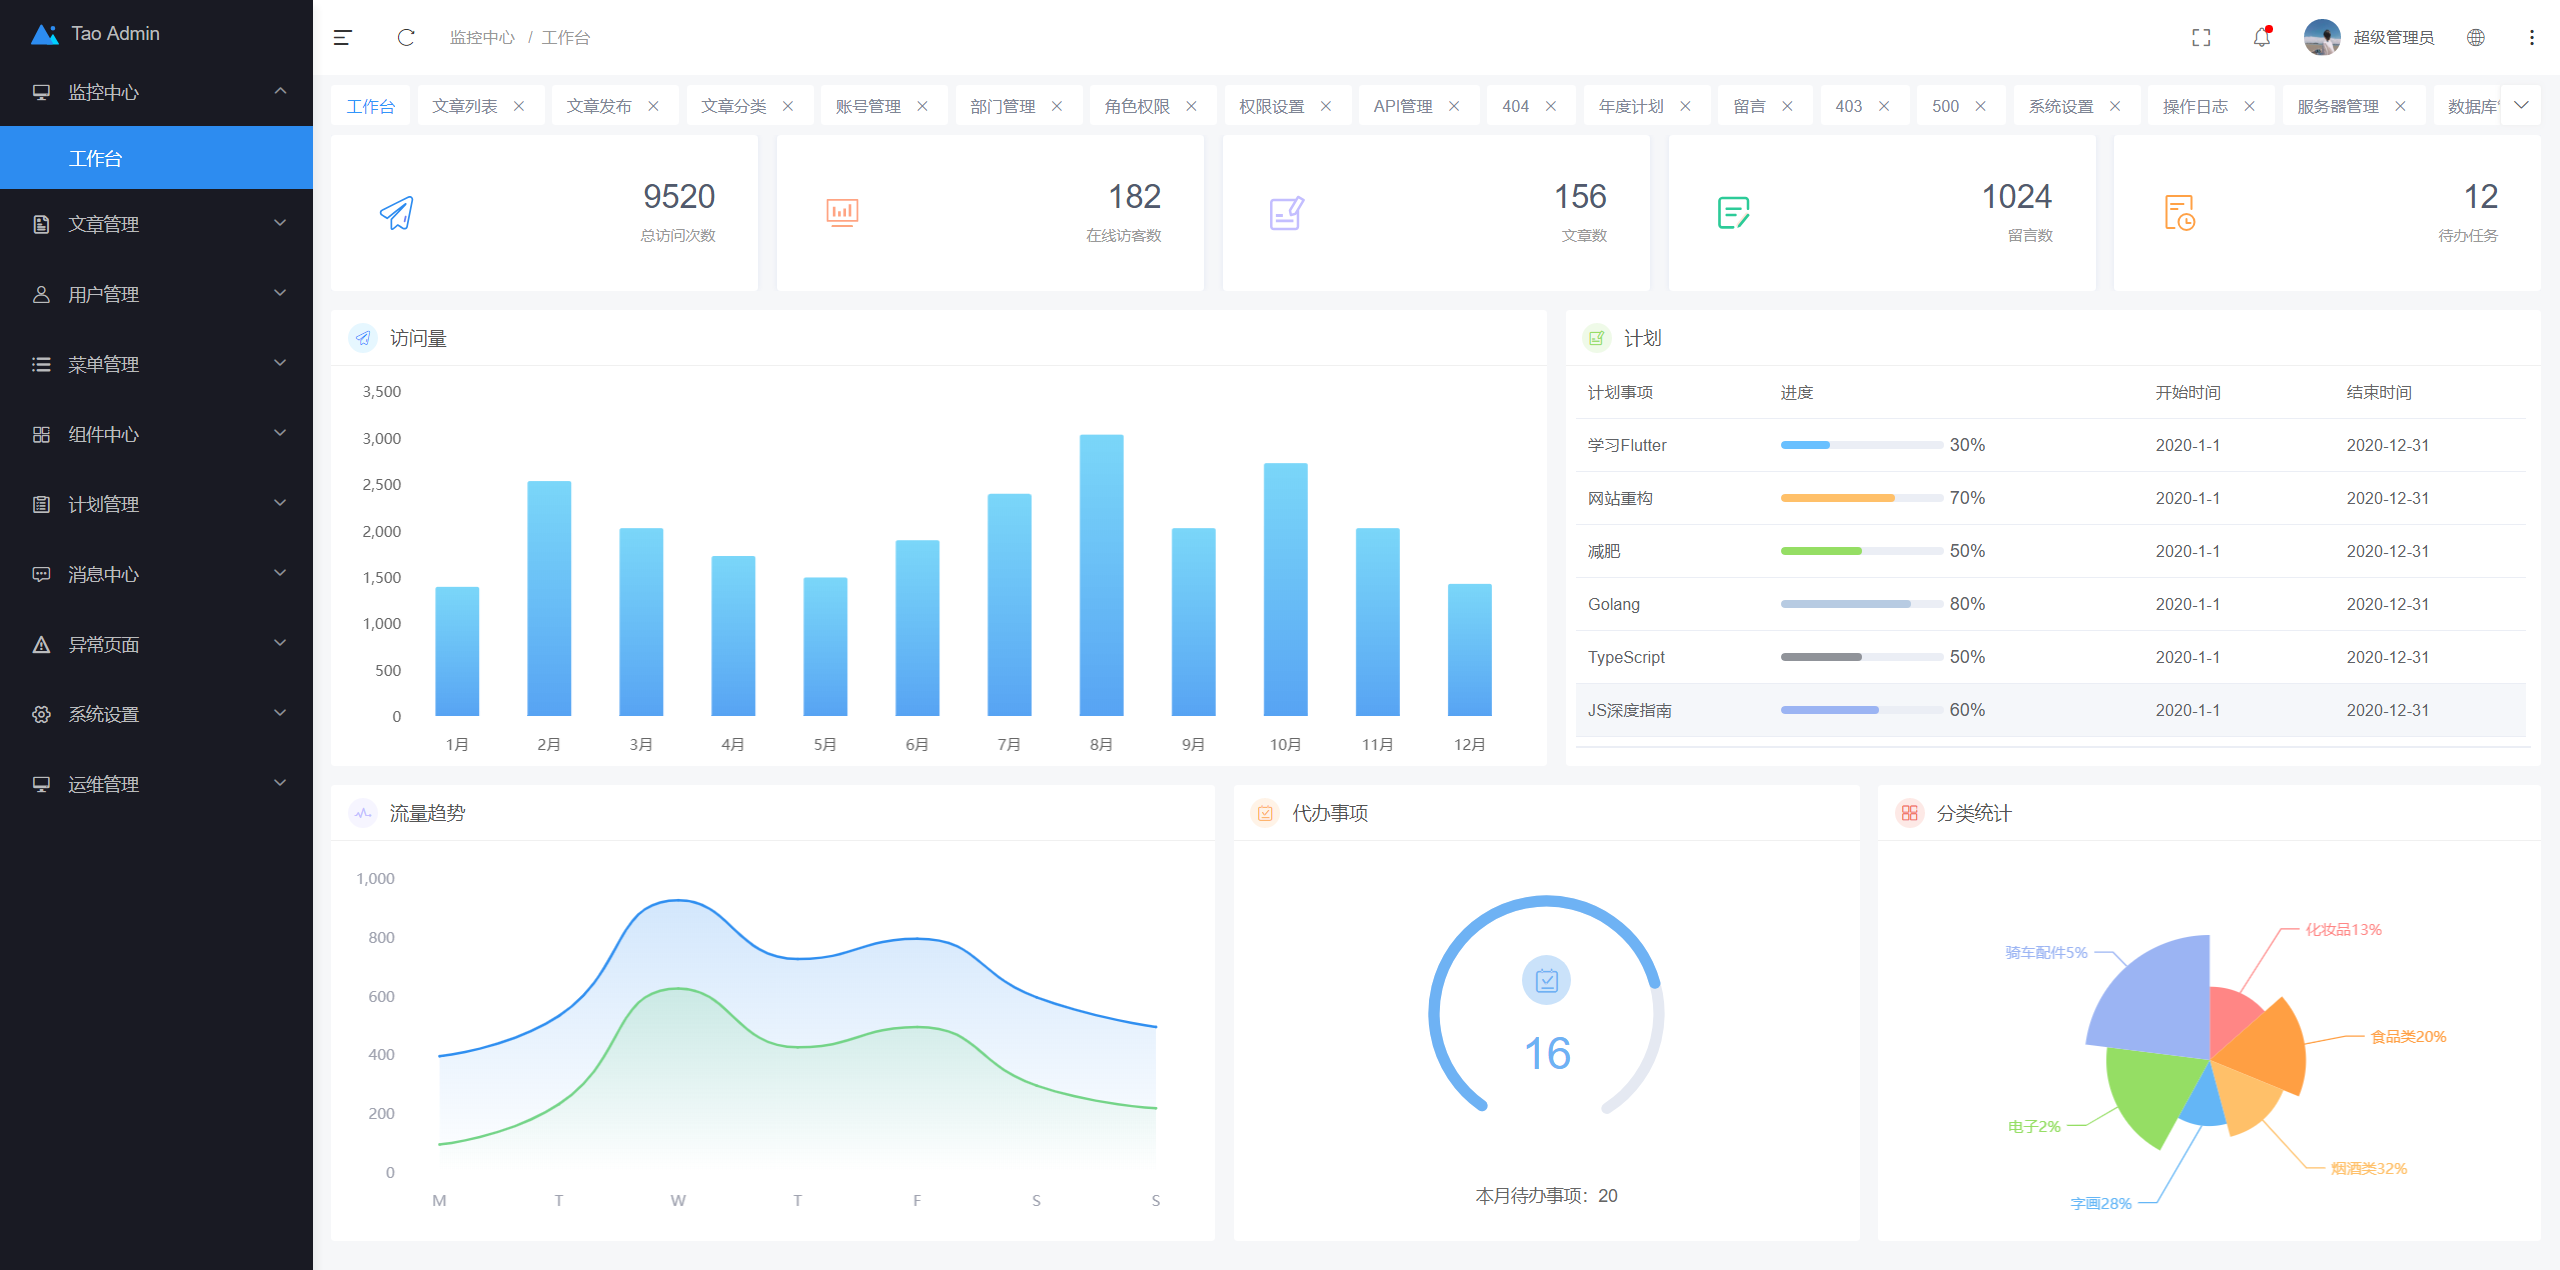Click the 监控中心 breadcrumb link
The width and height of the screenshot is (2560, 1270).
pos(482,38)
